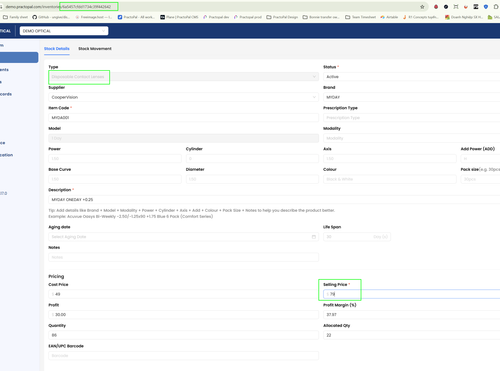The width and height of the screenshot is (500, 371).
Task: Click the Profit field showing 30.00
Action: [x=183, y=315]
